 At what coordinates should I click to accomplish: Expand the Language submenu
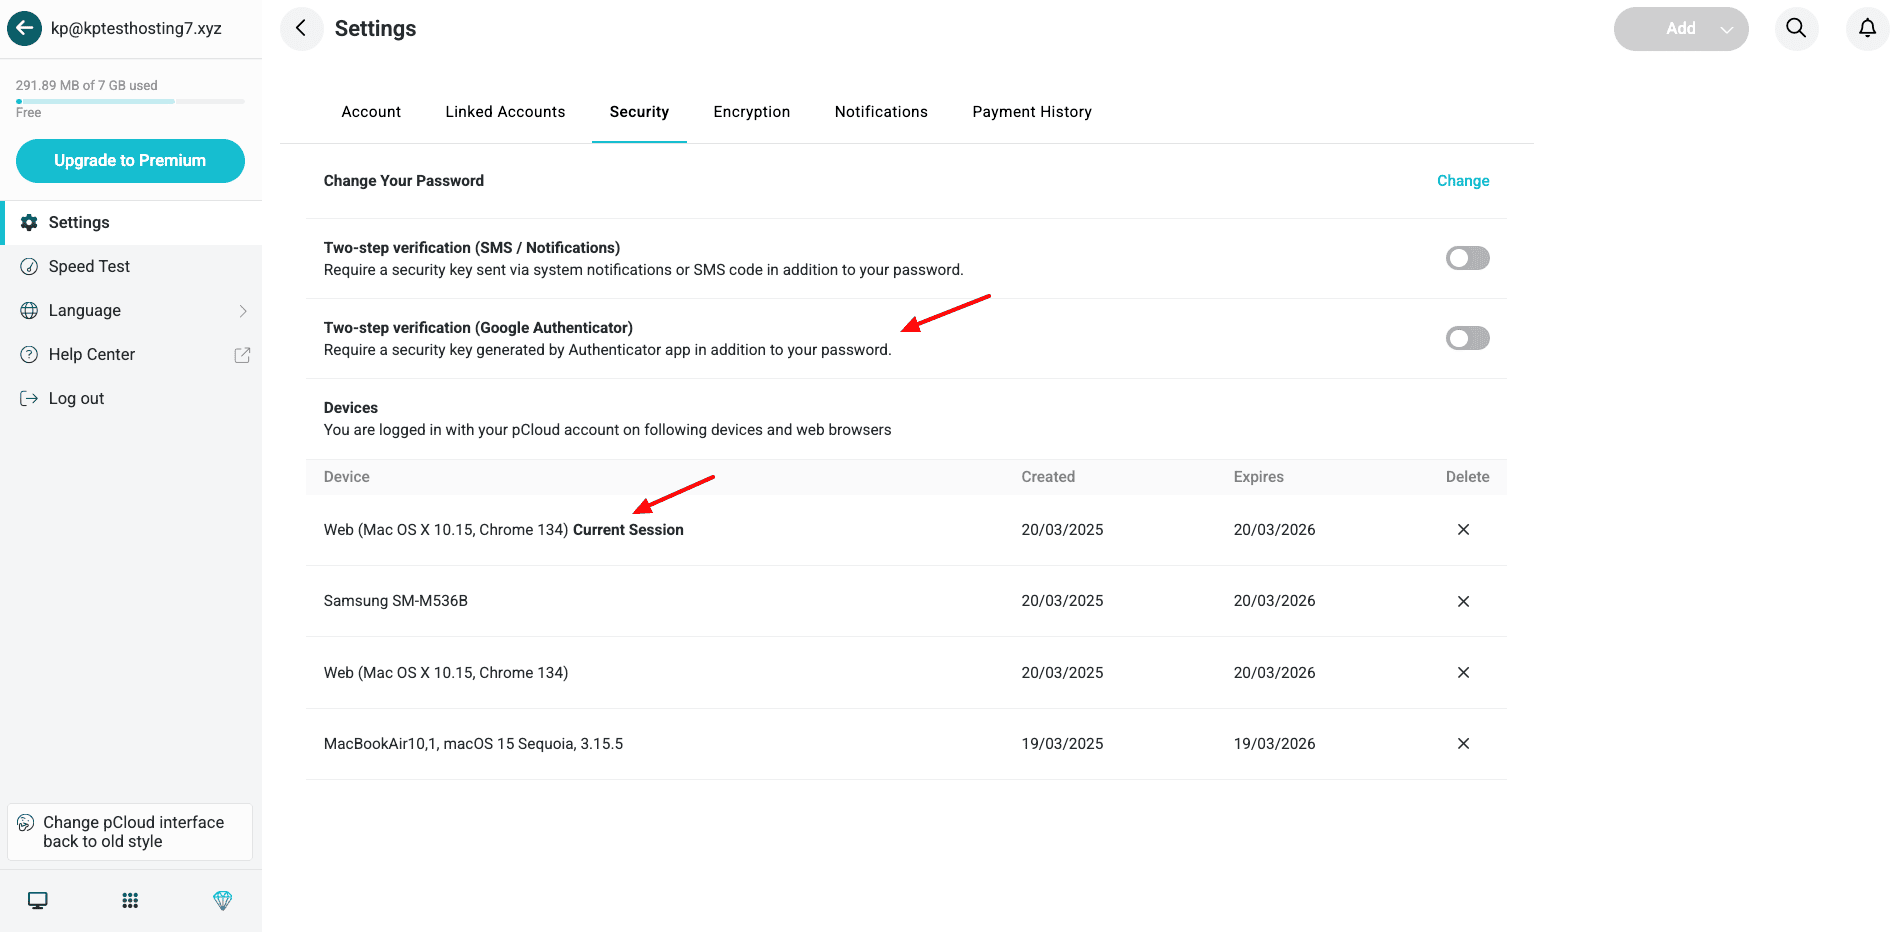pos(242,311)
